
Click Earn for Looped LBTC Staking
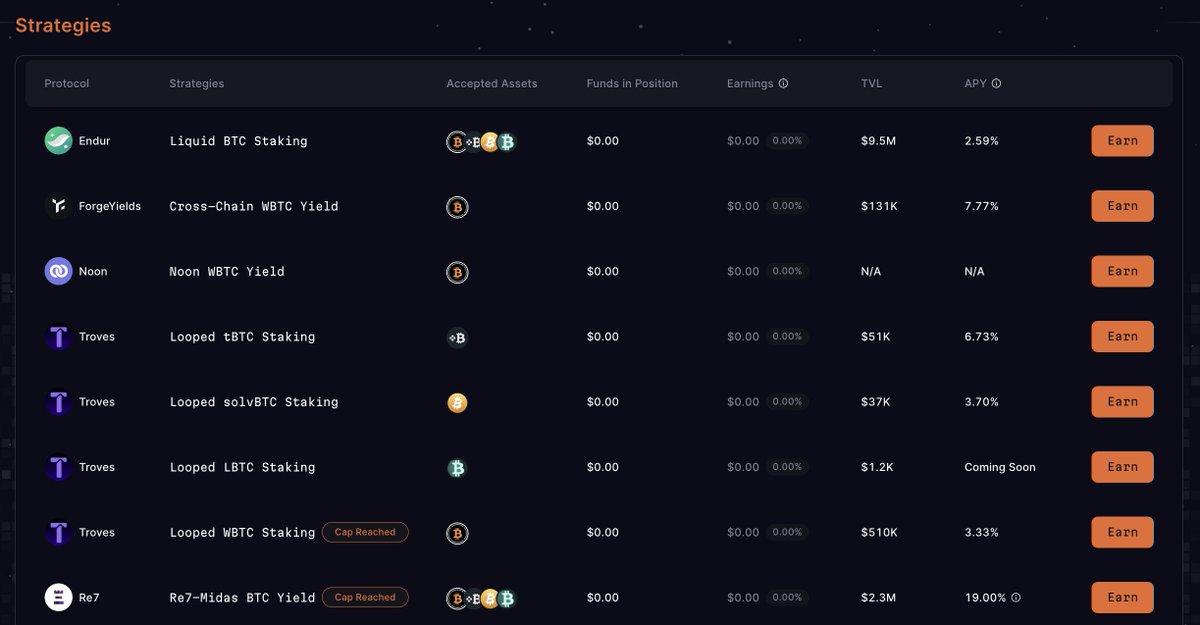[x=1122, y=467]
